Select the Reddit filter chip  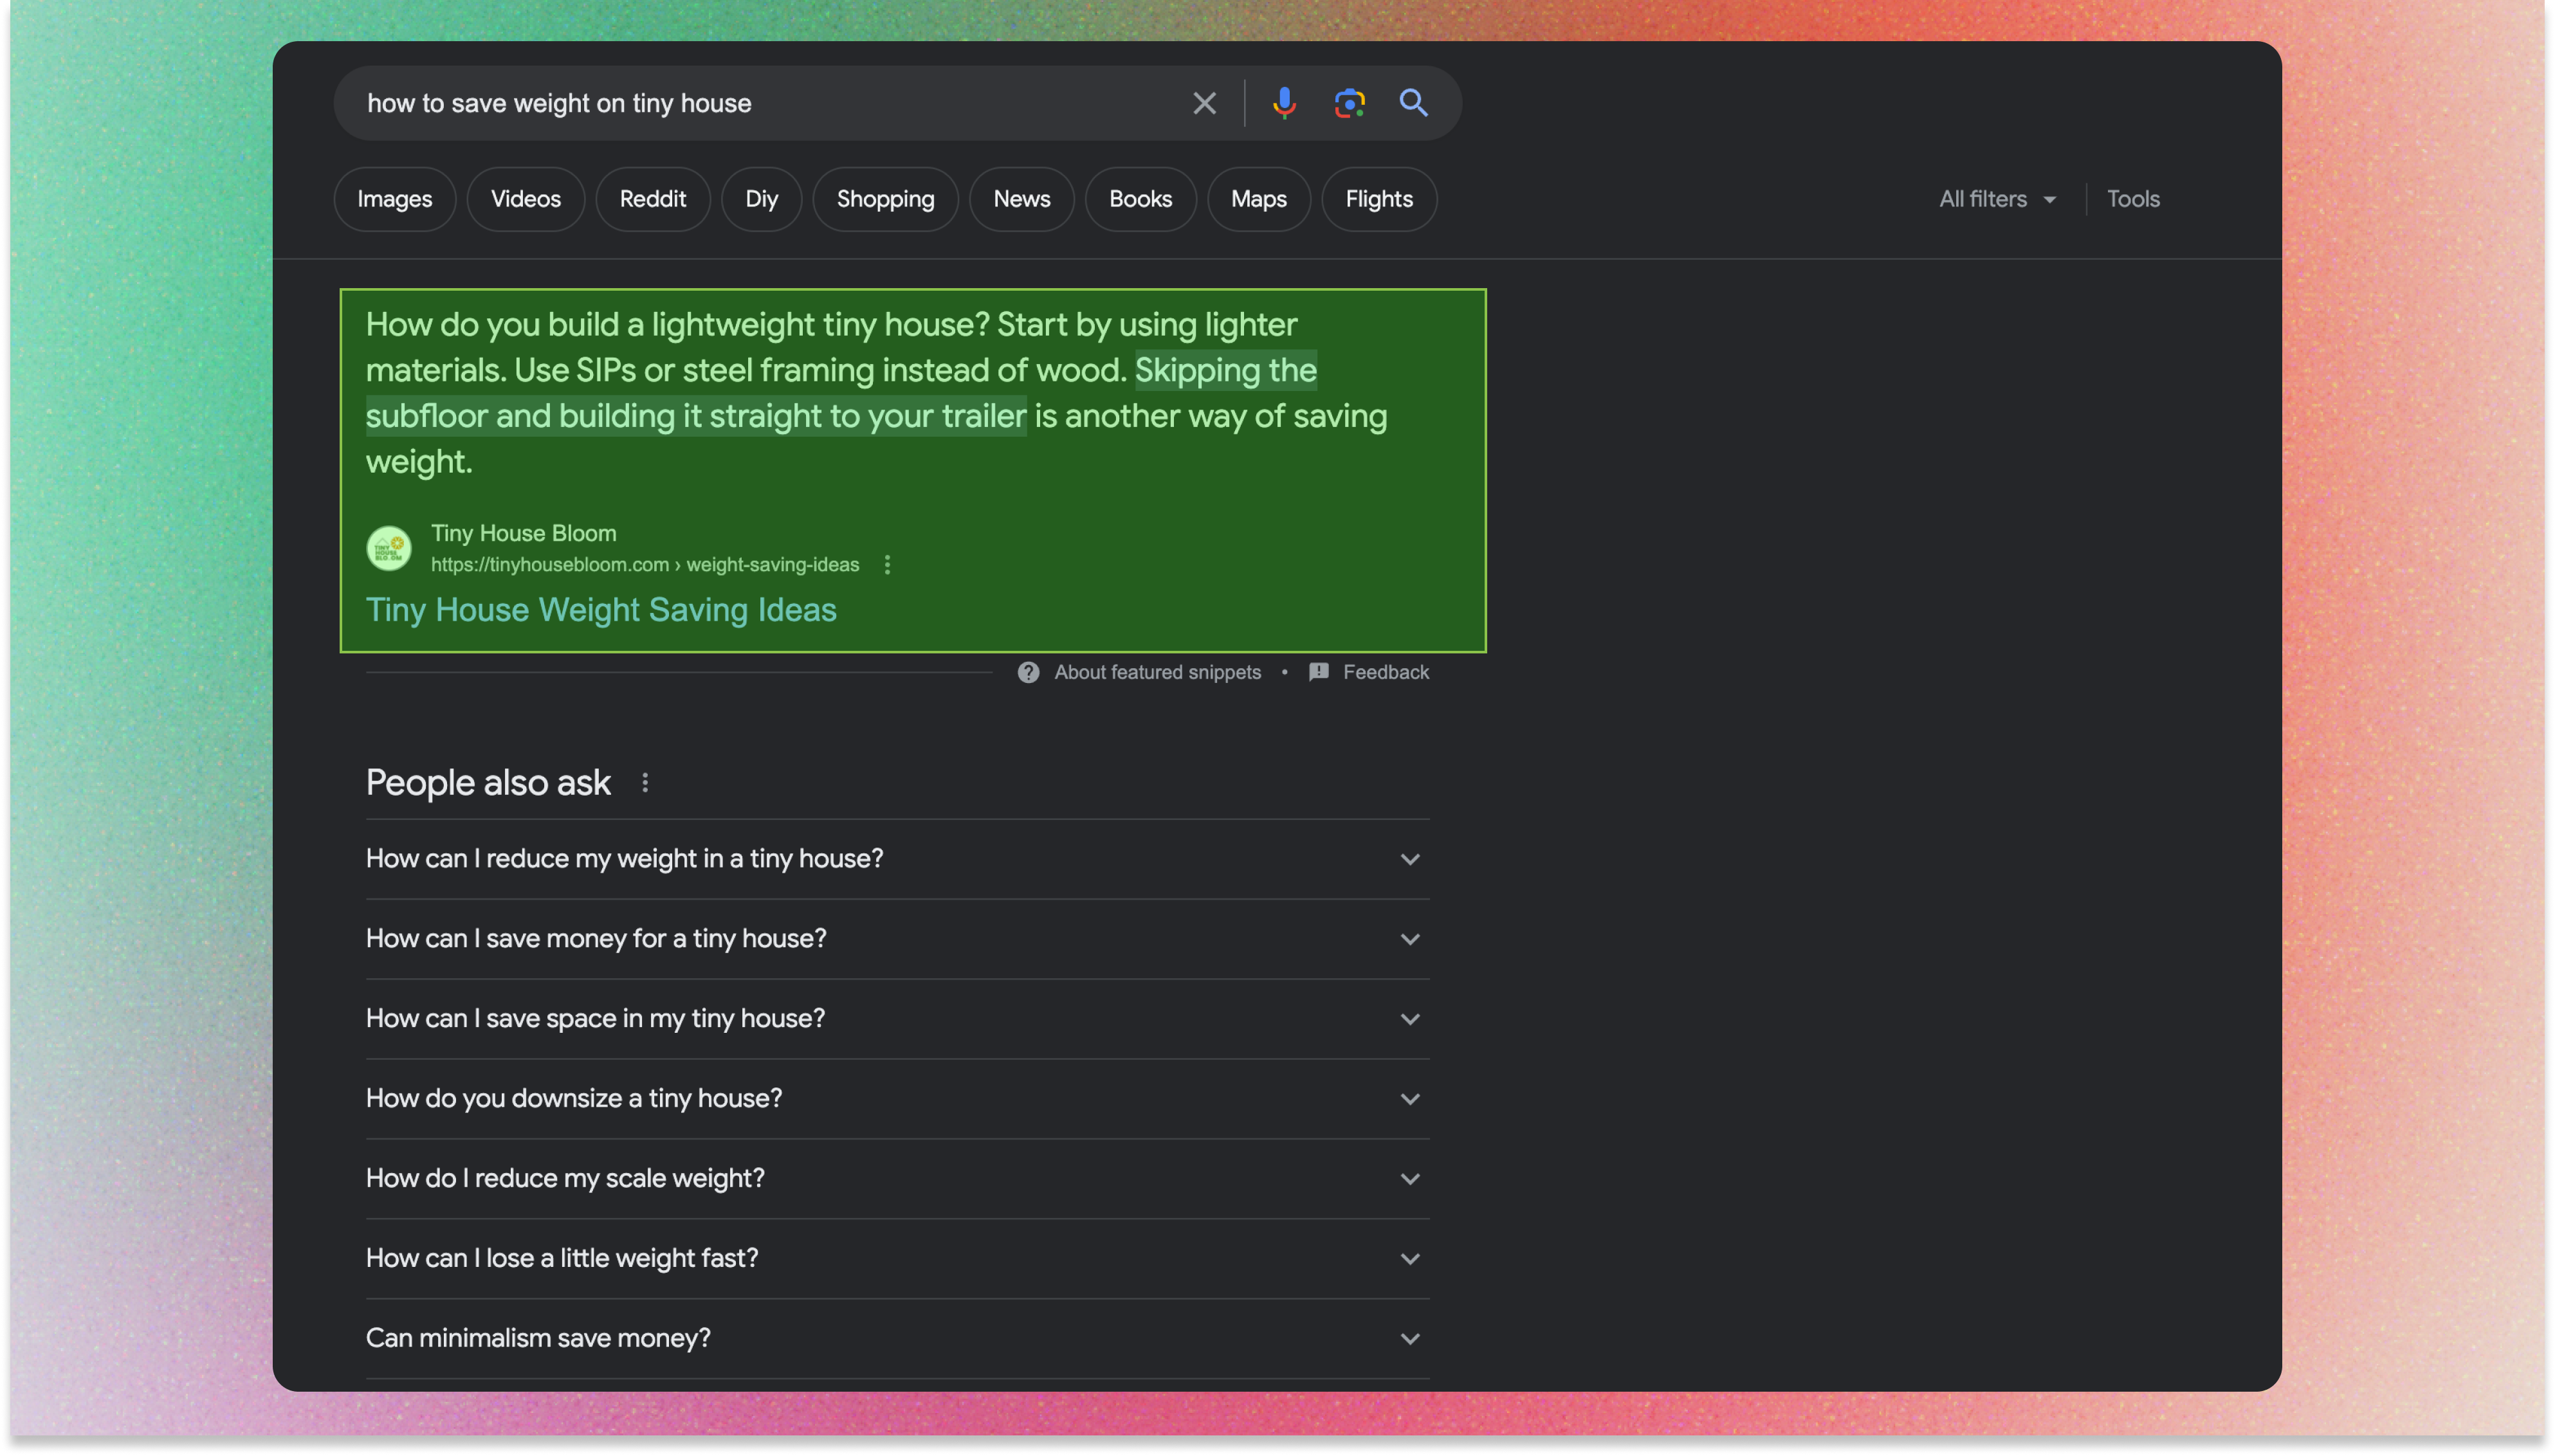[652, 199]
